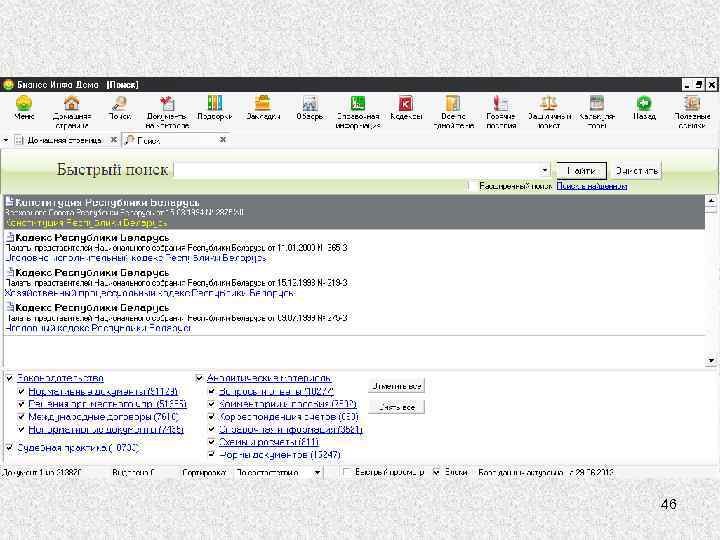Screen dimensions: 720x540
Task: Select the second Кодекс Республики Беларусь result title
Action: click(x=92, y=273)
